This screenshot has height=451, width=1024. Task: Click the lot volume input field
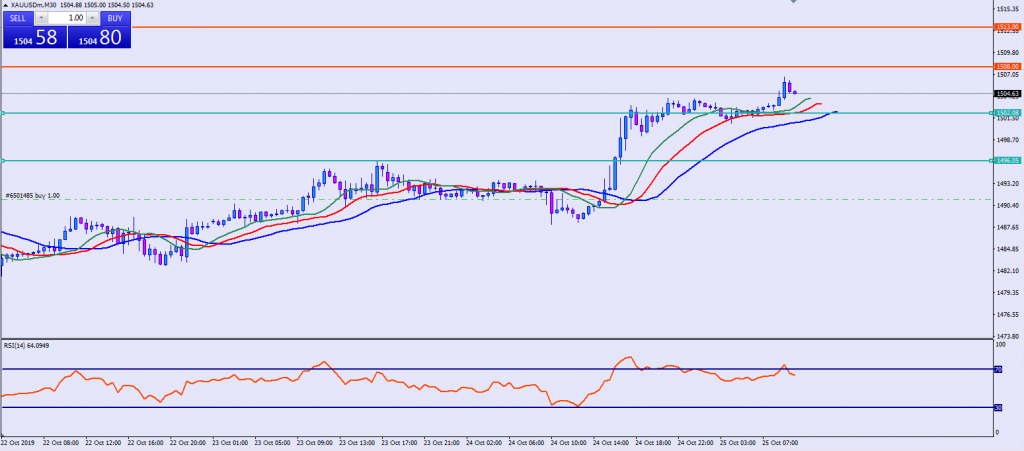[66, 18]
